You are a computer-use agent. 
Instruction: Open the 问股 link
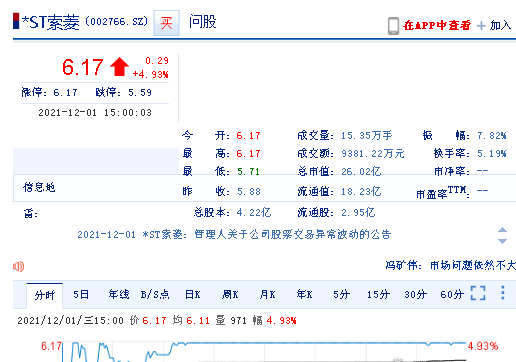[x=202, y=22]
